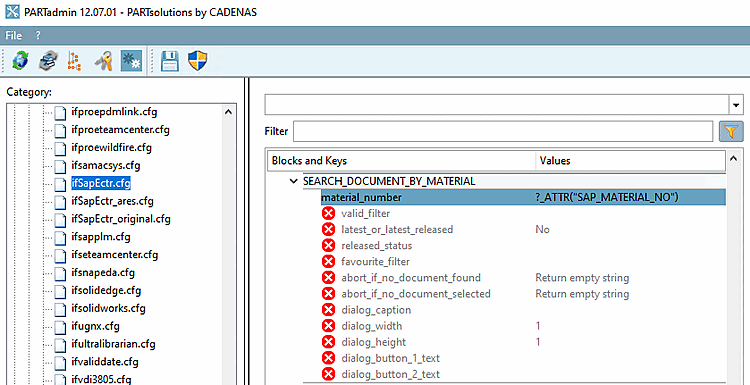Click the value 1 of dialog_height
The image size is (750, 385).
[538, 342]
